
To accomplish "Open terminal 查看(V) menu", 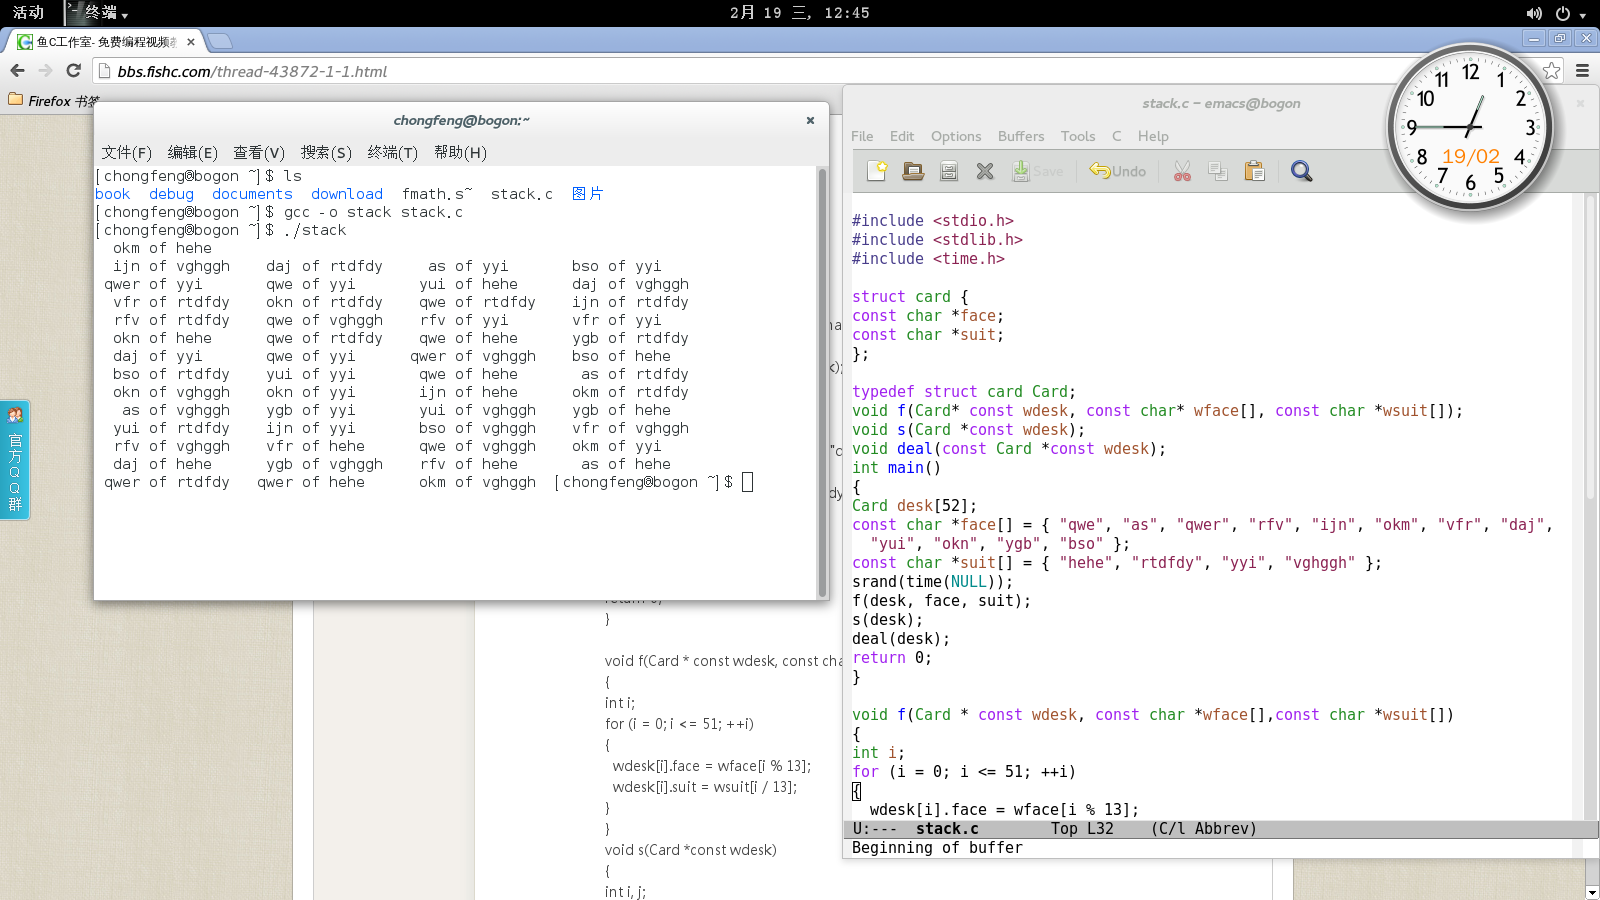I will pyautogui.click(x=259, y=152).
